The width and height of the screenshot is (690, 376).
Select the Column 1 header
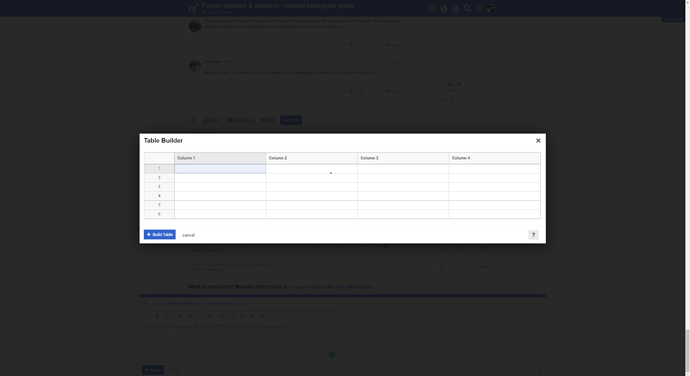pos(220,158)
